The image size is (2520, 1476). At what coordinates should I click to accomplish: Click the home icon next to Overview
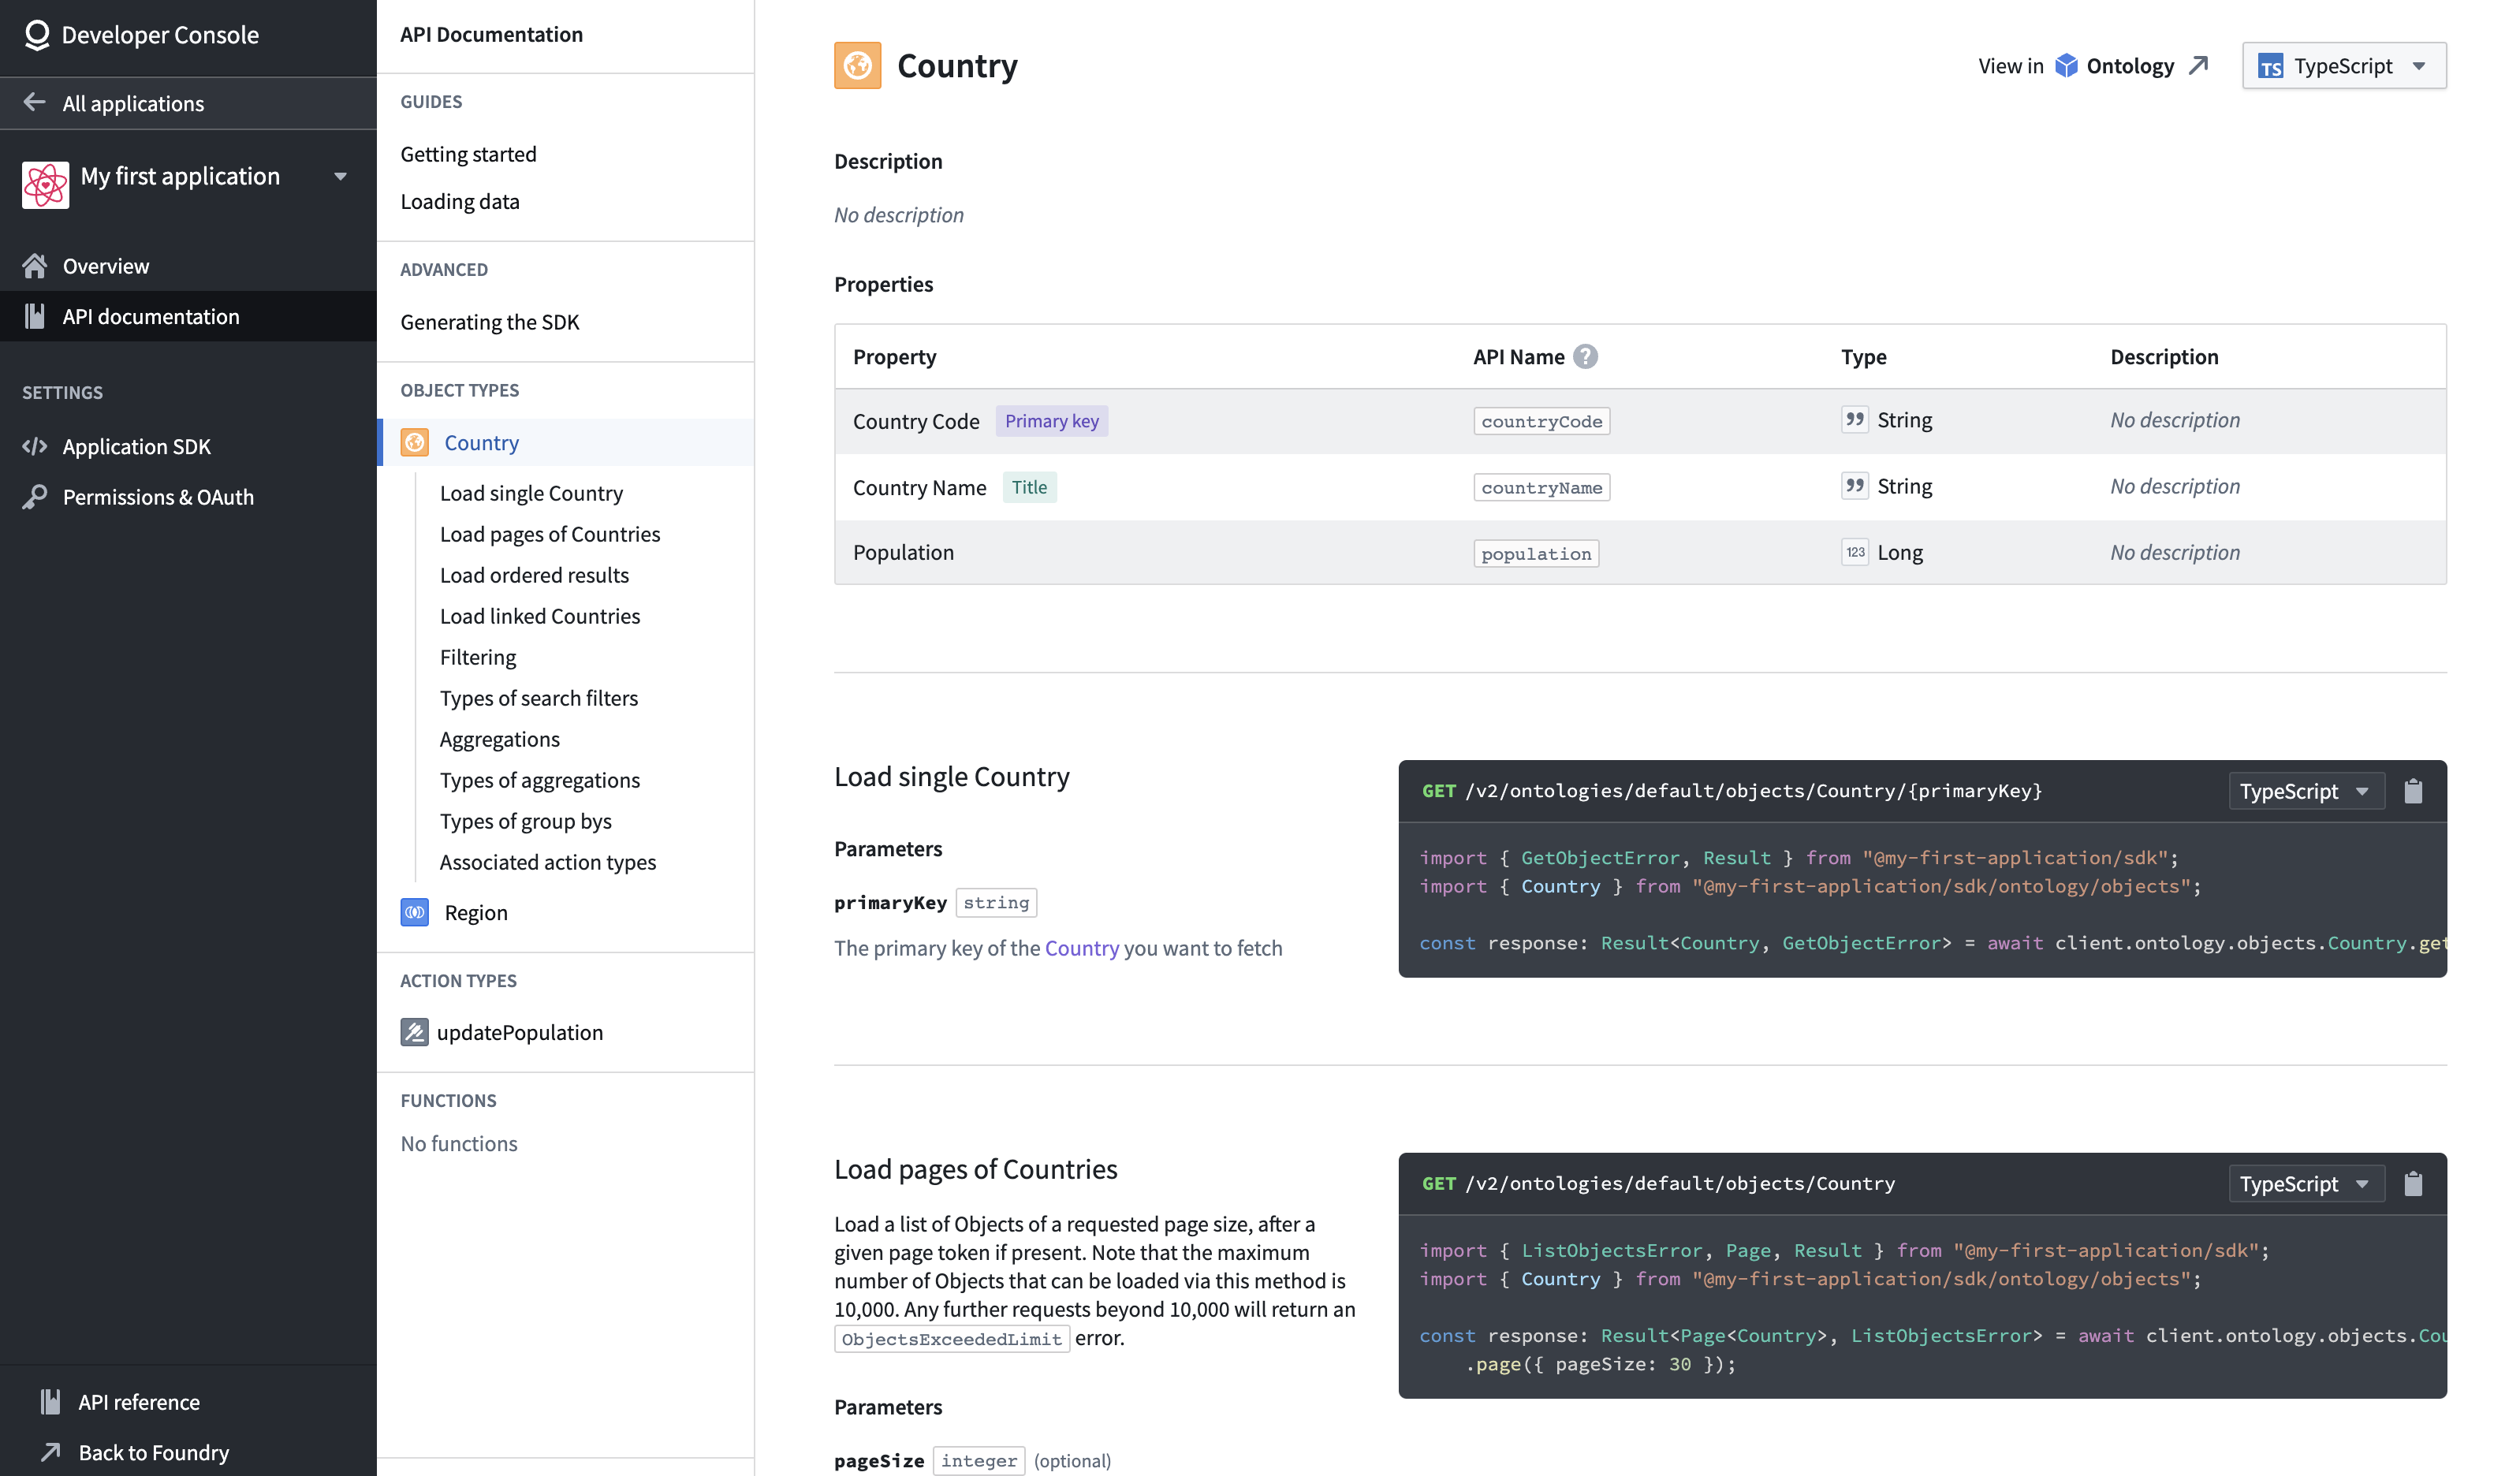35,264
